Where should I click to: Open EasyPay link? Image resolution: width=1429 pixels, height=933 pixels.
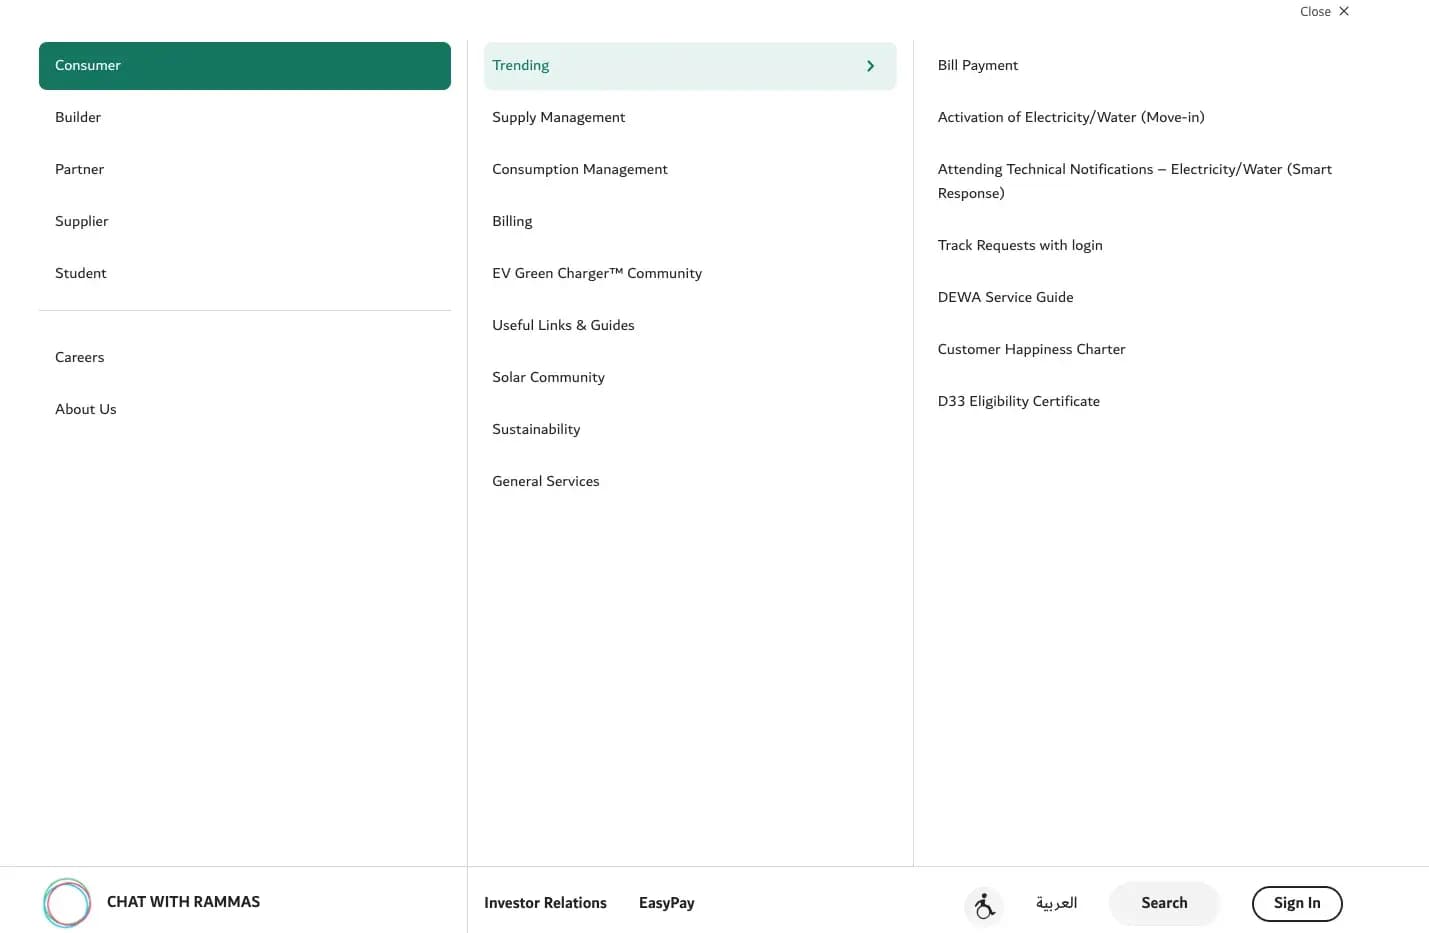pyautogui.click(x=666, y=903)
